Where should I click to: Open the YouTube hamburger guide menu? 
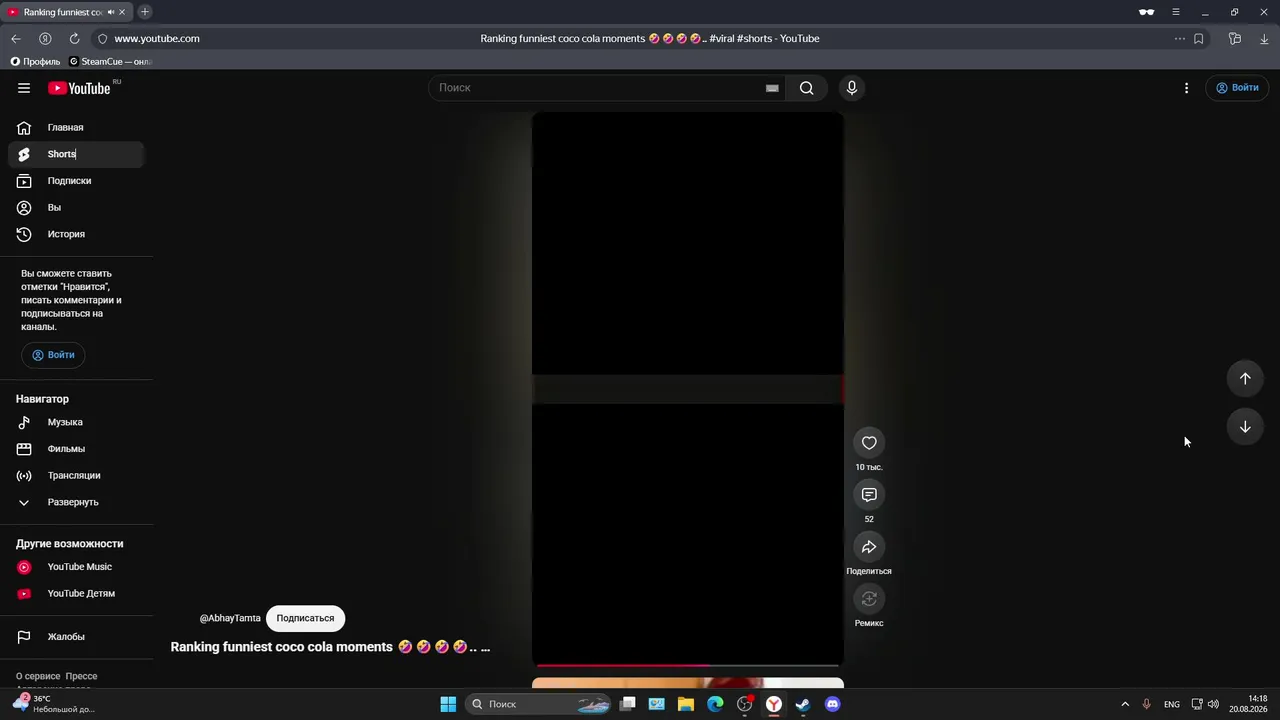click(24, 88)
